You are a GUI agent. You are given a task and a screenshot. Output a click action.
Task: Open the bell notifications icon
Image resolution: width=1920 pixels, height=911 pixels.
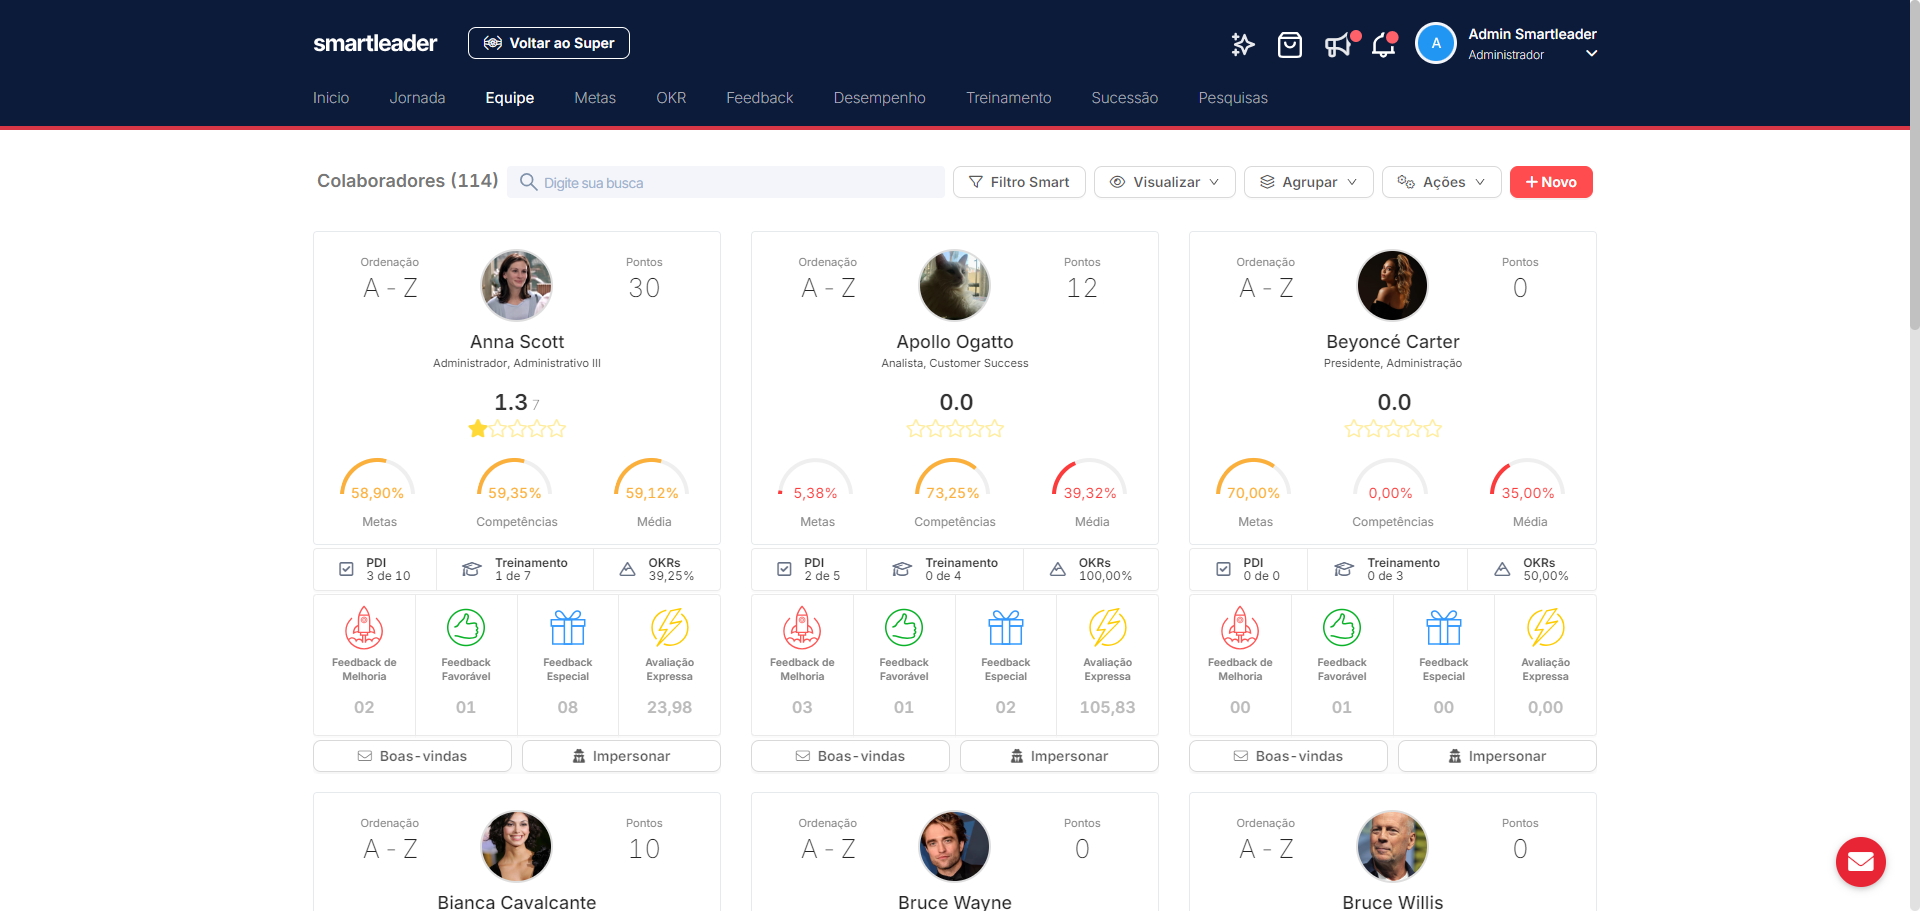pos(1384,45)
